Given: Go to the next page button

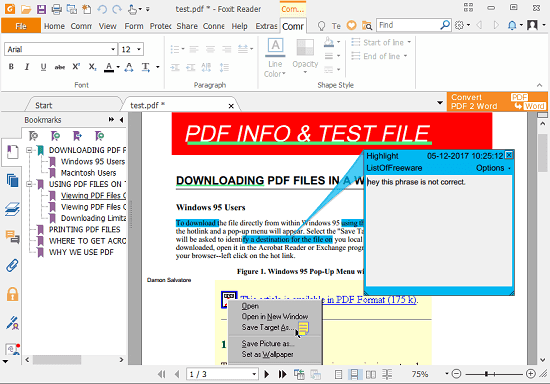Looking at the screenshot, I should click(x=267, y=374).
